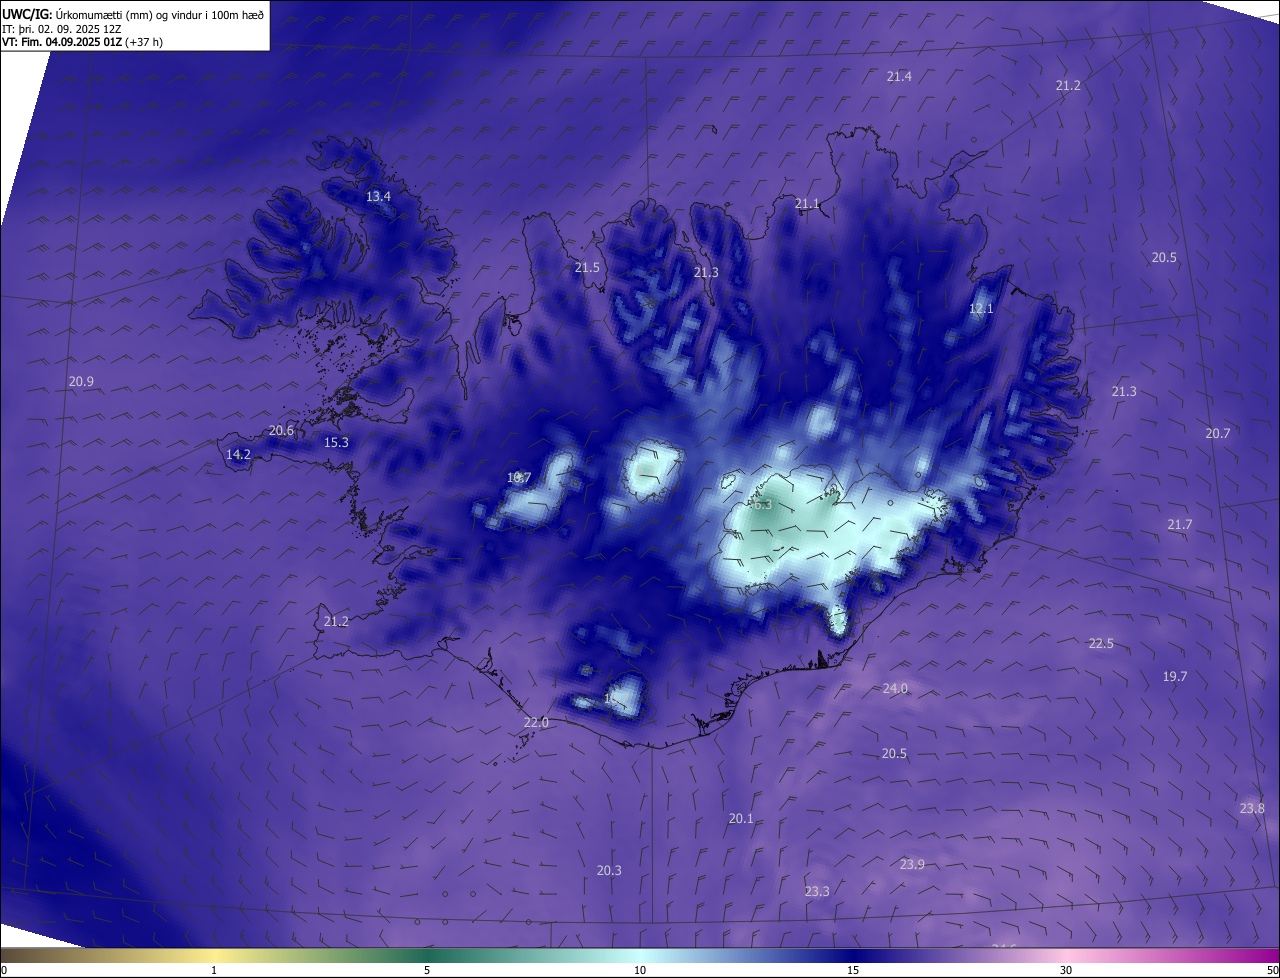Click the 15 tick on the color scale
1280x978 pixels.
coord(853,970)
